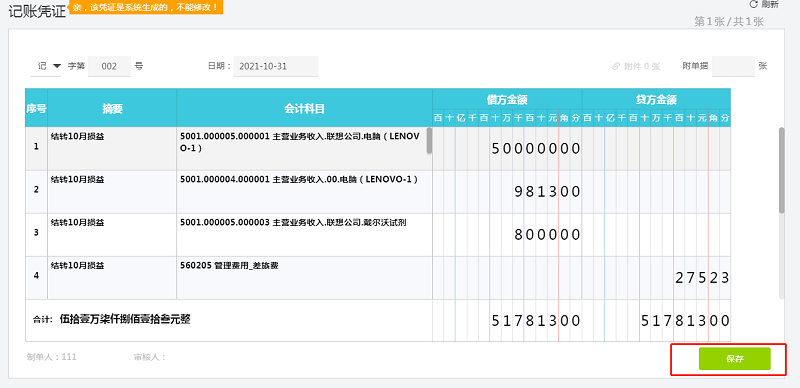Viewport: 800px width, 388px height.
Task: Click debit amount 981300 in row 2
Action: (547, 192)
